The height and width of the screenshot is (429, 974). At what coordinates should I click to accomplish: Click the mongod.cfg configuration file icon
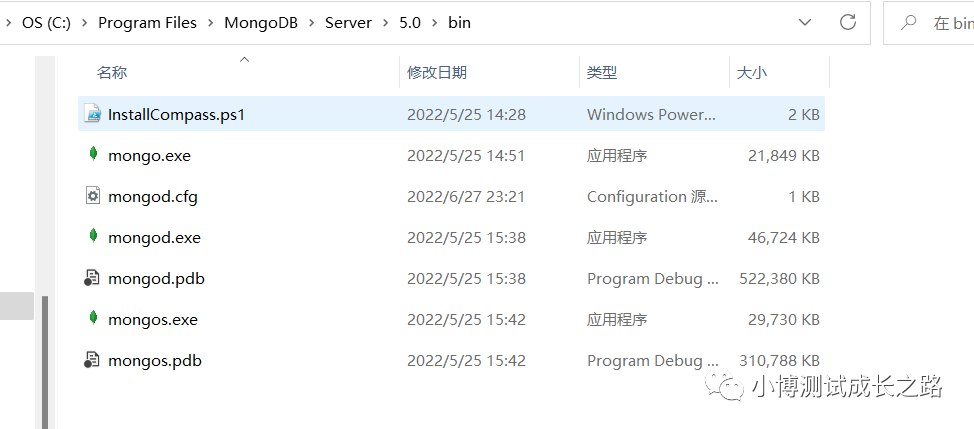93,196
